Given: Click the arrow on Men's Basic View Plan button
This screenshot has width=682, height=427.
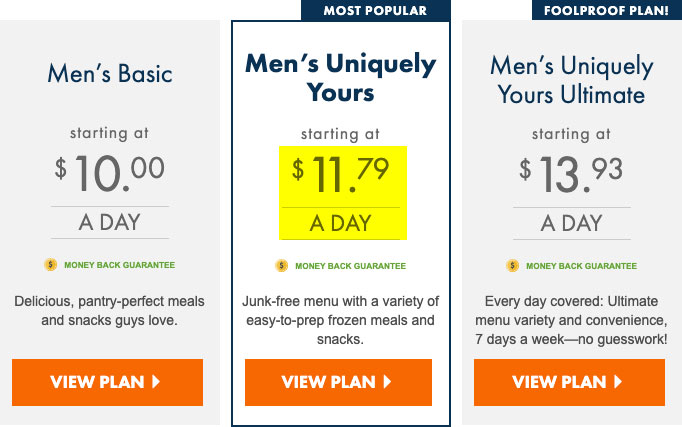Looking at the screenshot, I should 156,382.
